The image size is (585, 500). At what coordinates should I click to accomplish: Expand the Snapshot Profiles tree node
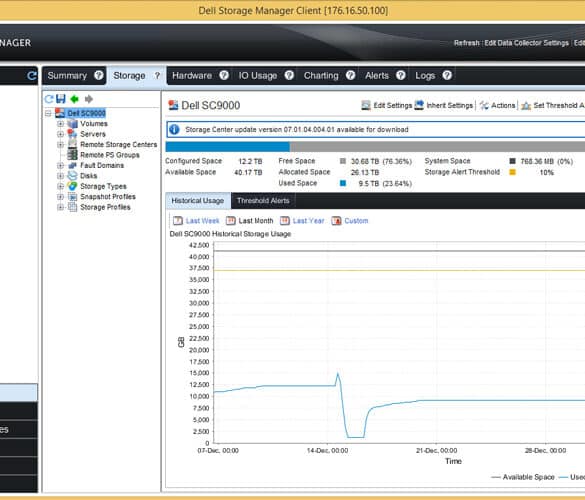60,197
